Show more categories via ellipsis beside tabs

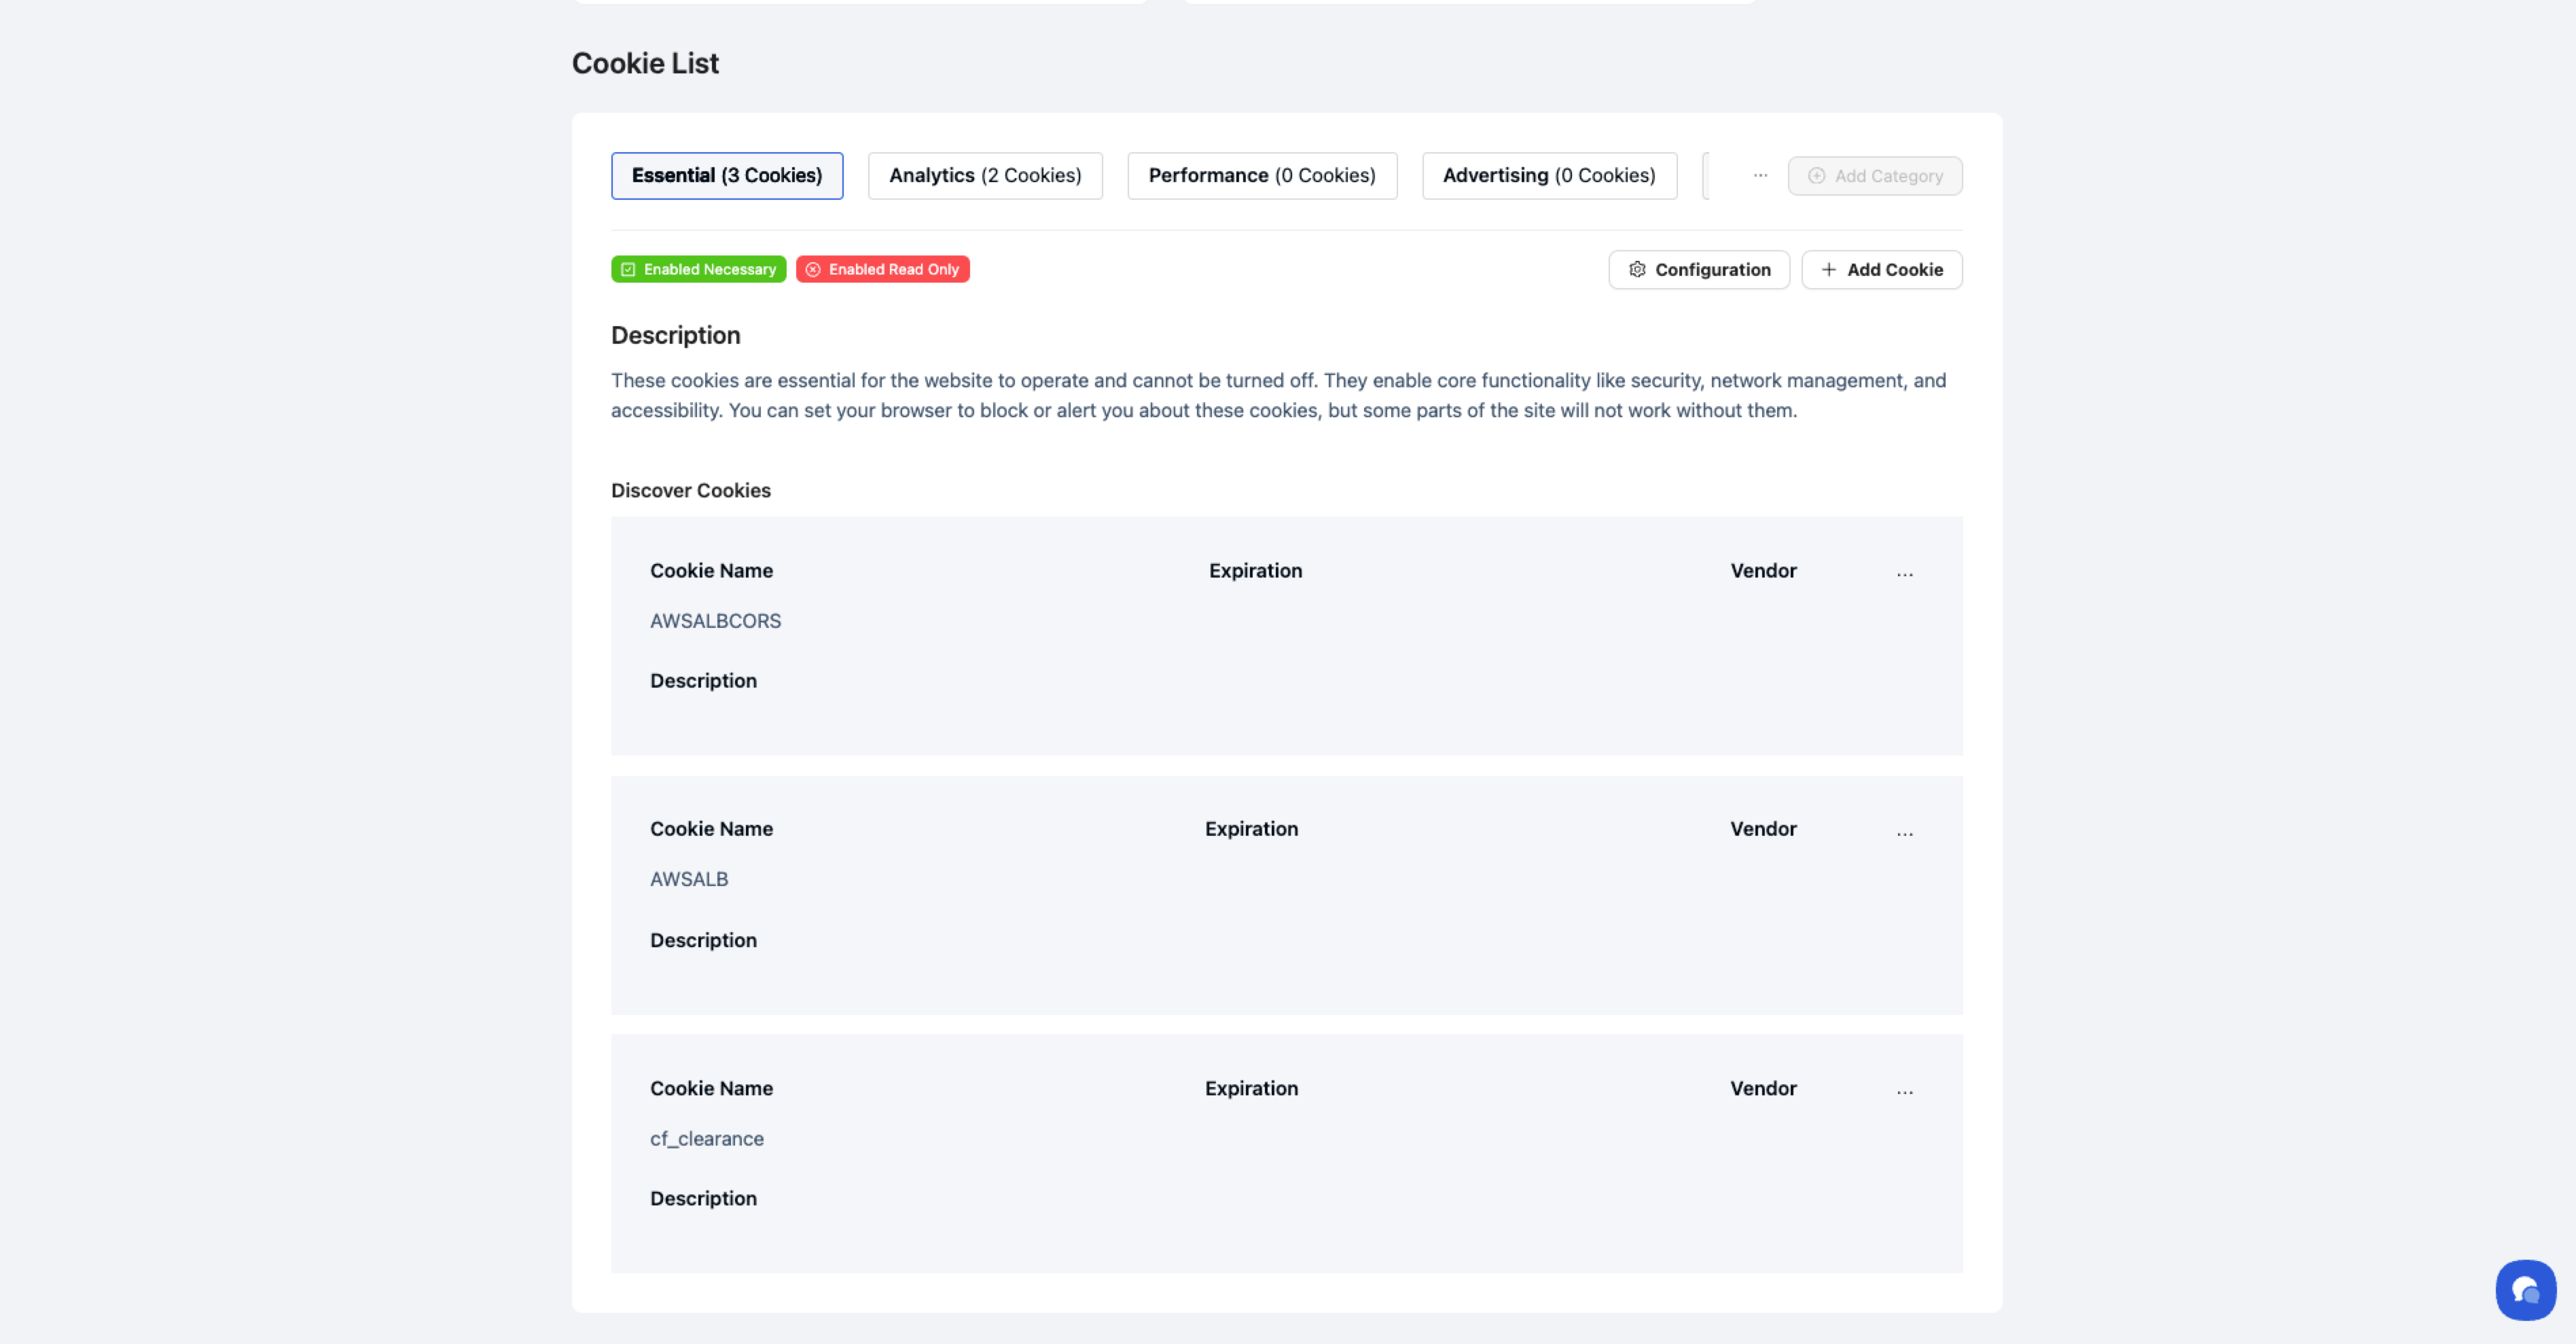point(1760,176)
